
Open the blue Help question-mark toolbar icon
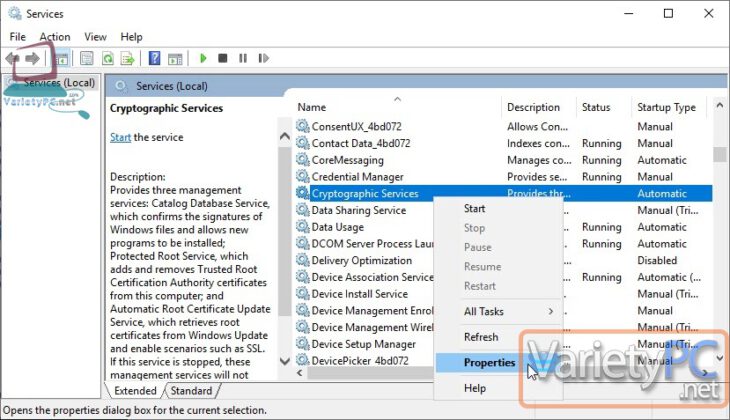154,59
